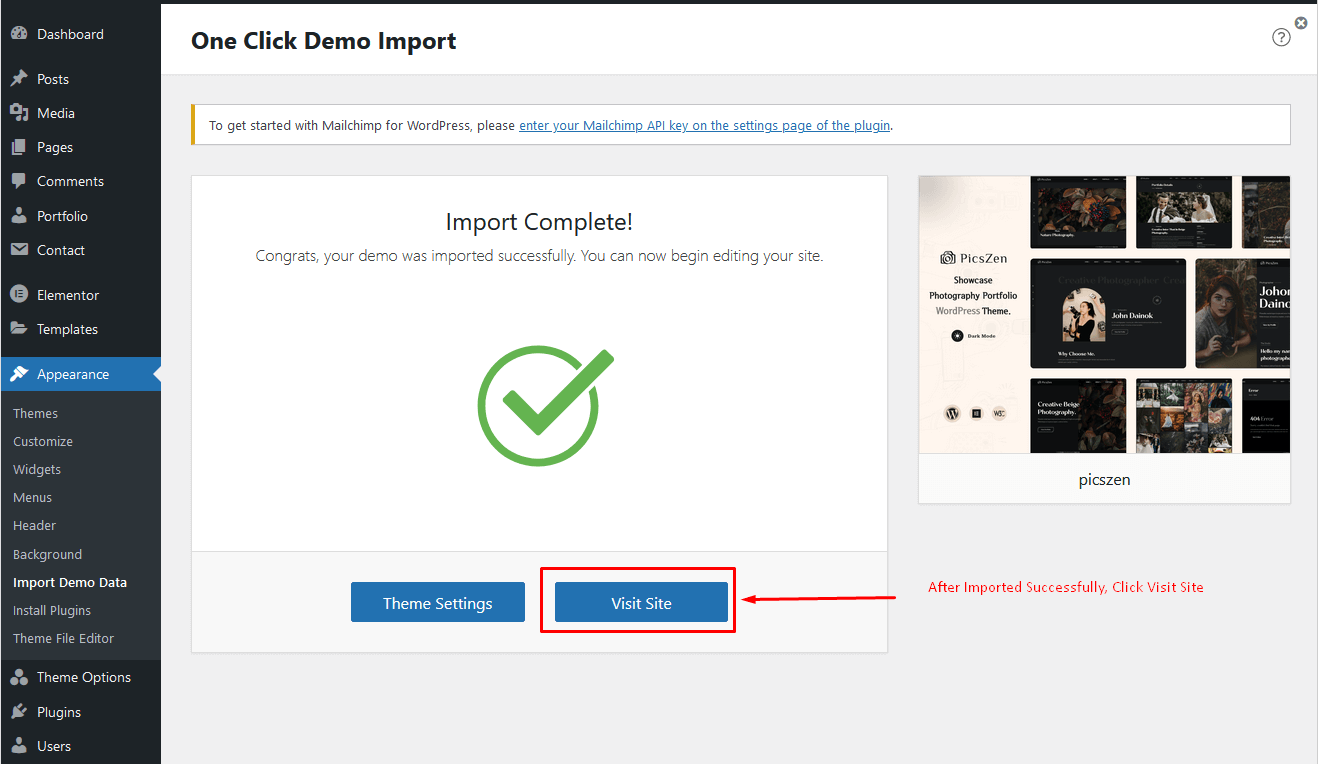Open Header submenu item
Screen dimensions: 1318x764
coord(34,525)
